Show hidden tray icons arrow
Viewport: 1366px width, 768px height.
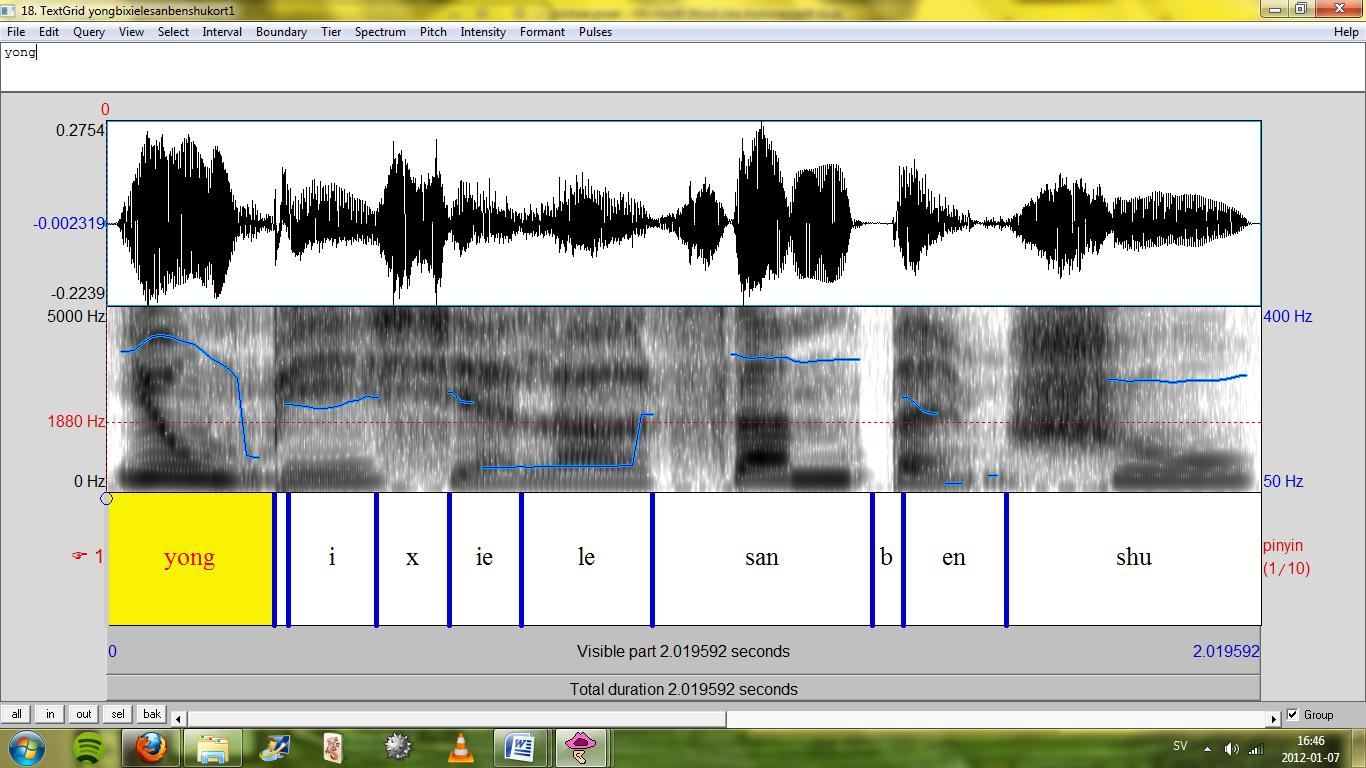[1208, 748]
